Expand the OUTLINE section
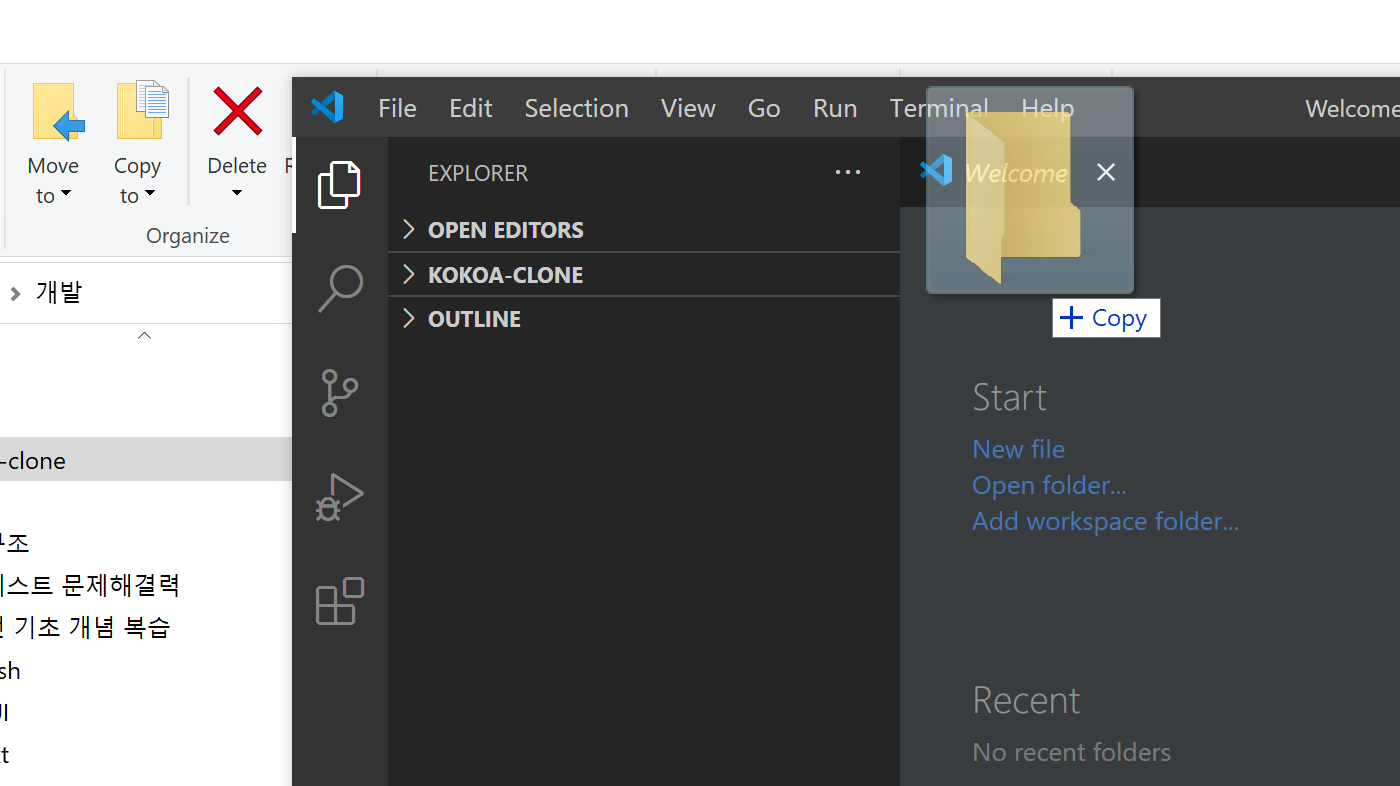This screenshot has width=1400, height=786. pyautogui.click(x=644, y=319)
